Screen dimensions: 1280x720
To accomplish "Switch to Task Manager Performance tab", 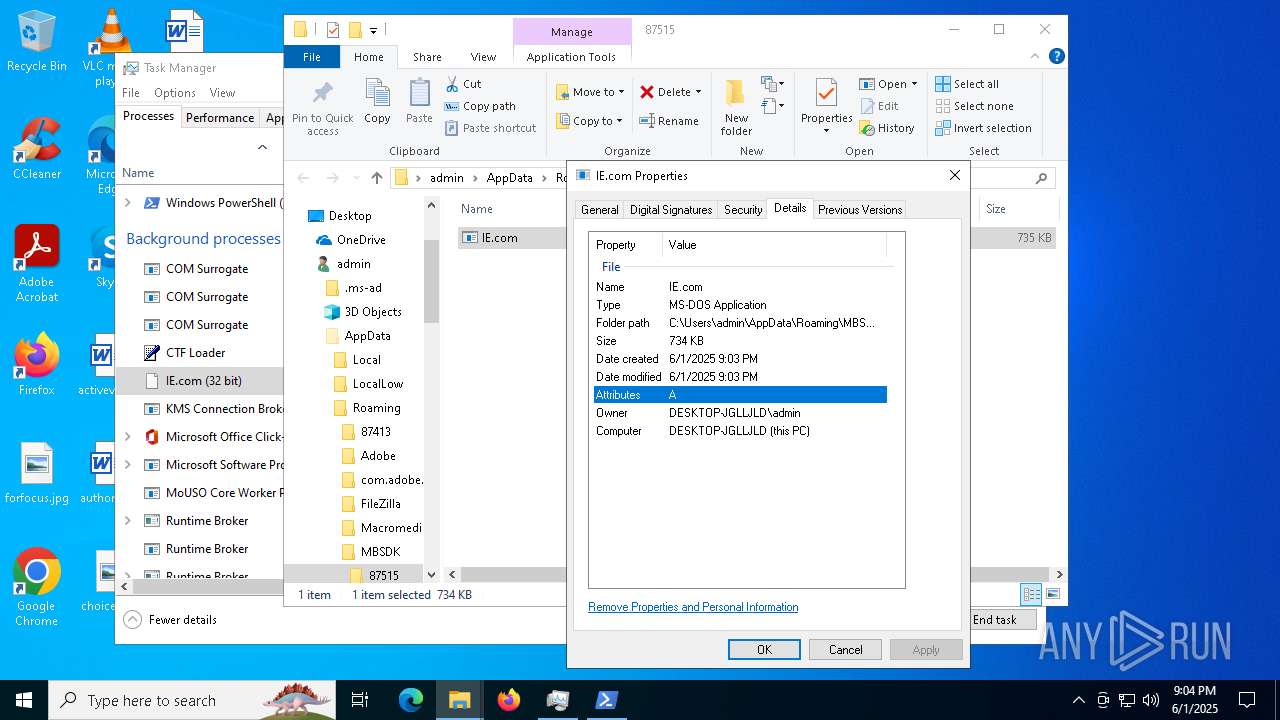I will point(220,117).
